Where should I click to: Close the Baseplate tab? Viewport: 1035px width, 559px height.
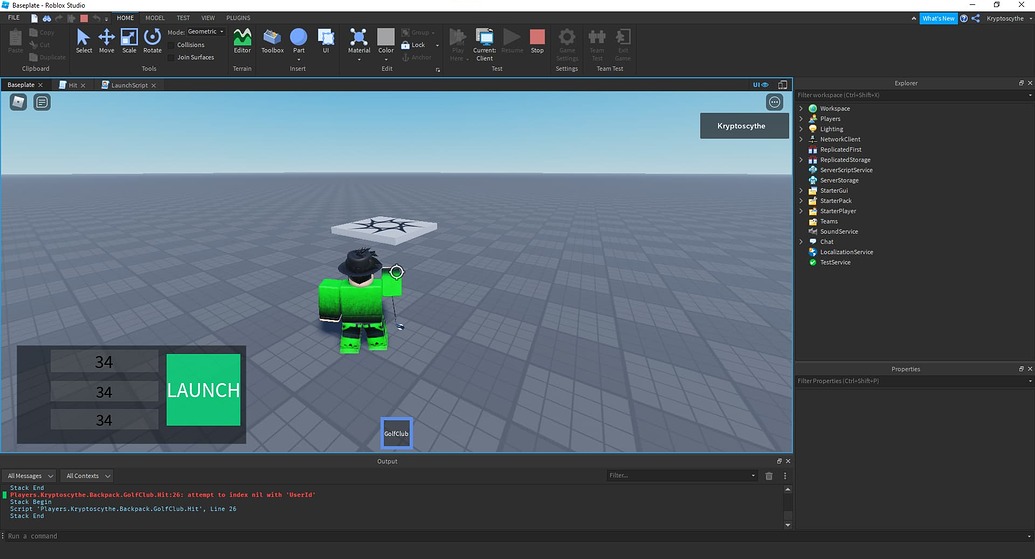point(40,85)
